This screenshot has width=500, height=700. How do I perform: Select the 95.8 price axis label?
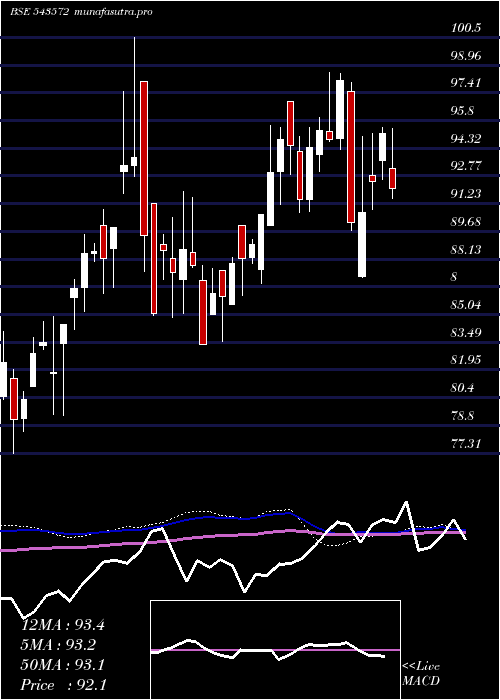tap(463, 111)
